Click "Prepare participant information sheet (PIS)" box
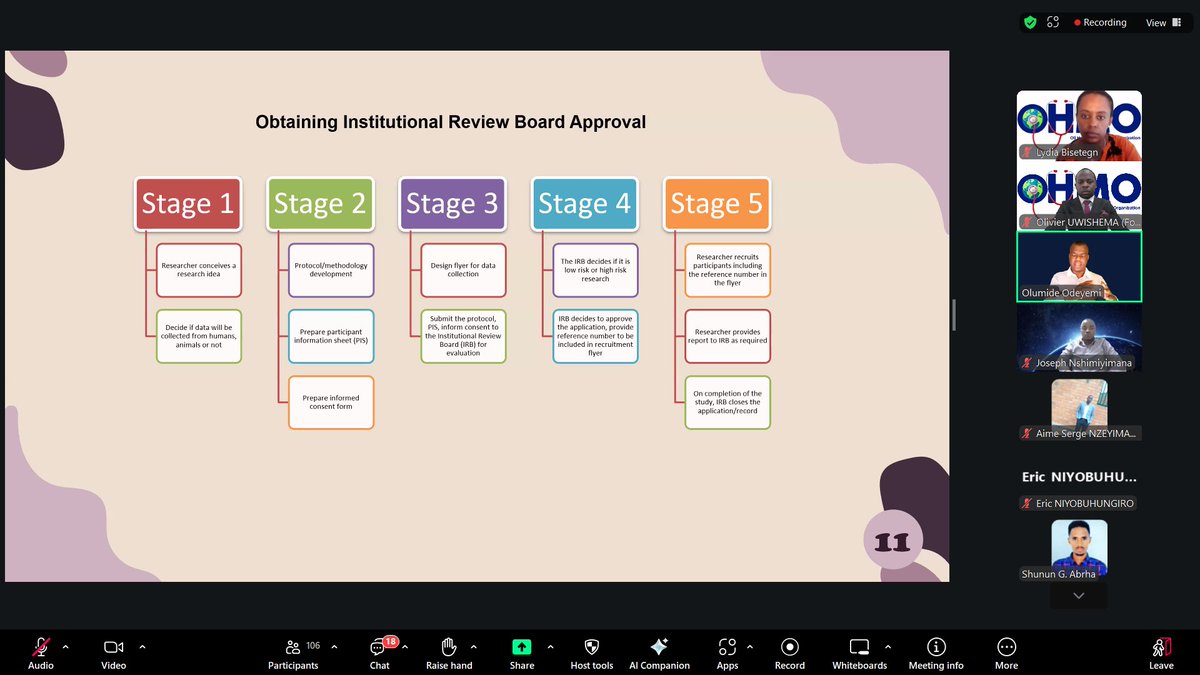Image resolution: width=1200 pixels, height=675 pixels. click(331, 336)
